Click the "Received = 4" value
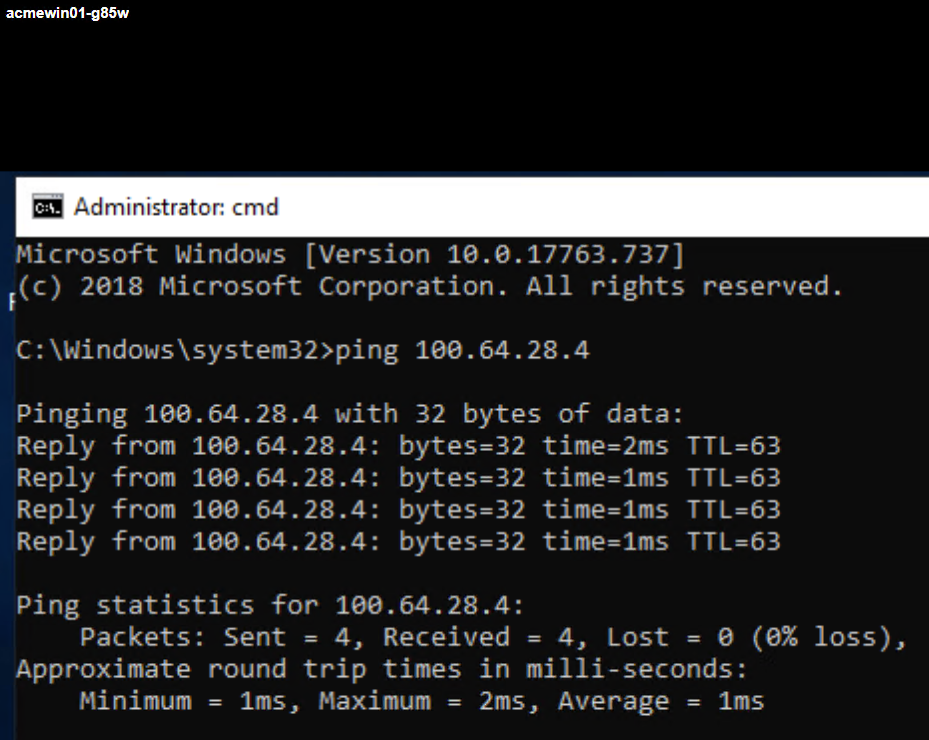 (x=478, y=637)
